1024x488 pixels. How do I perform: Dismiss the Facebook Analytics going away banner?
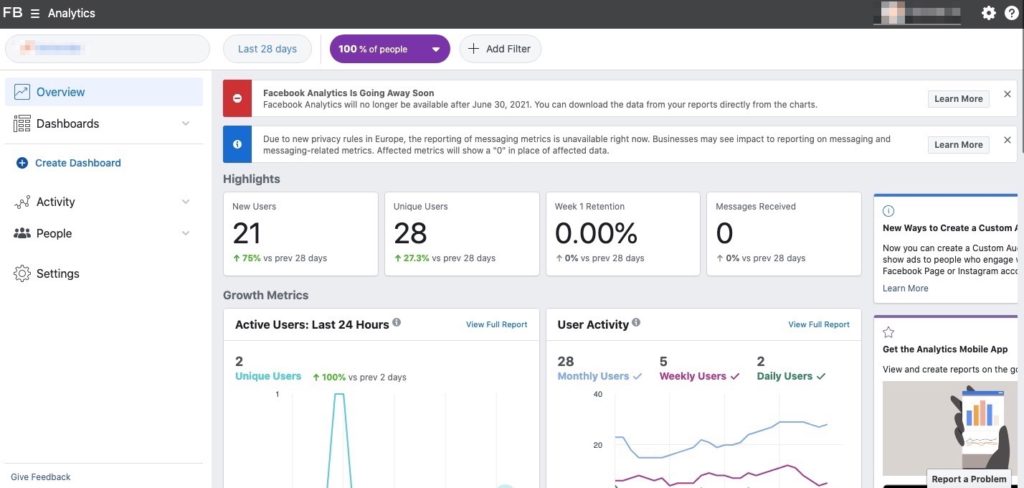pos(1007,94)
